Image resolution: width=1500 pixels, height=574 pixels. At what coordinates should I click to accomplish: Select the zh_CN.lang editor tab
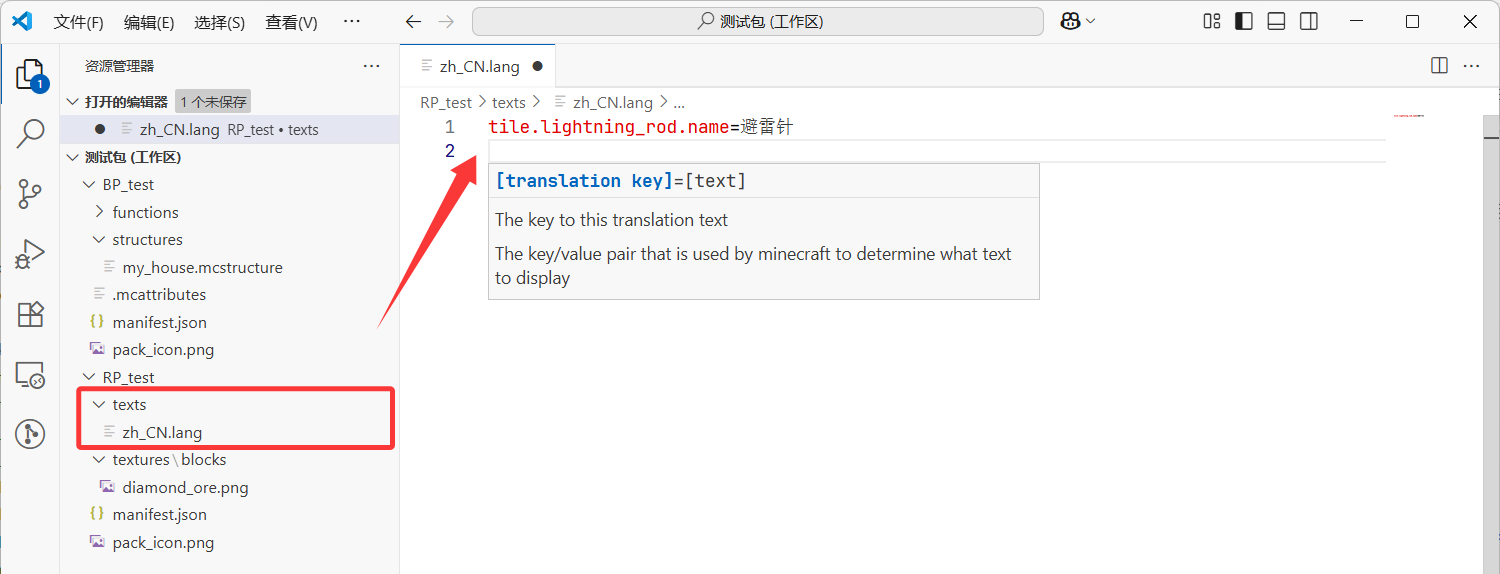pyautogui.click(x=479, y=67)
